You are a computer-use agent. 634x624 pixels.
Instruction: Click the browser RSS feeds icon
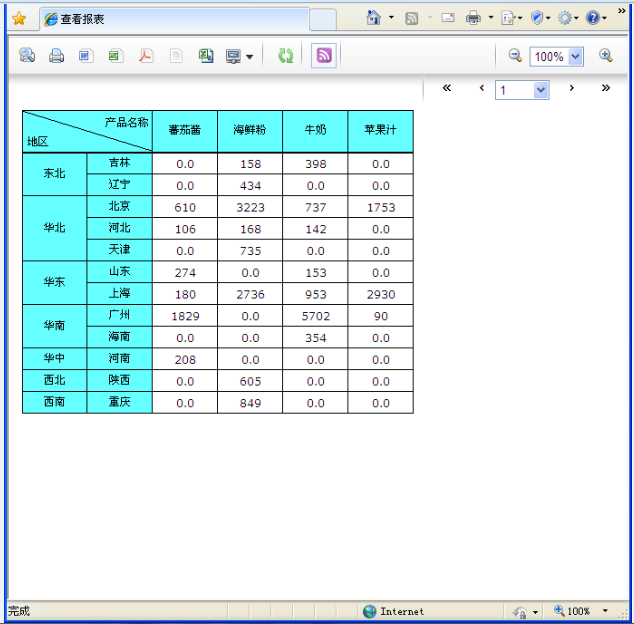[411, 18]
